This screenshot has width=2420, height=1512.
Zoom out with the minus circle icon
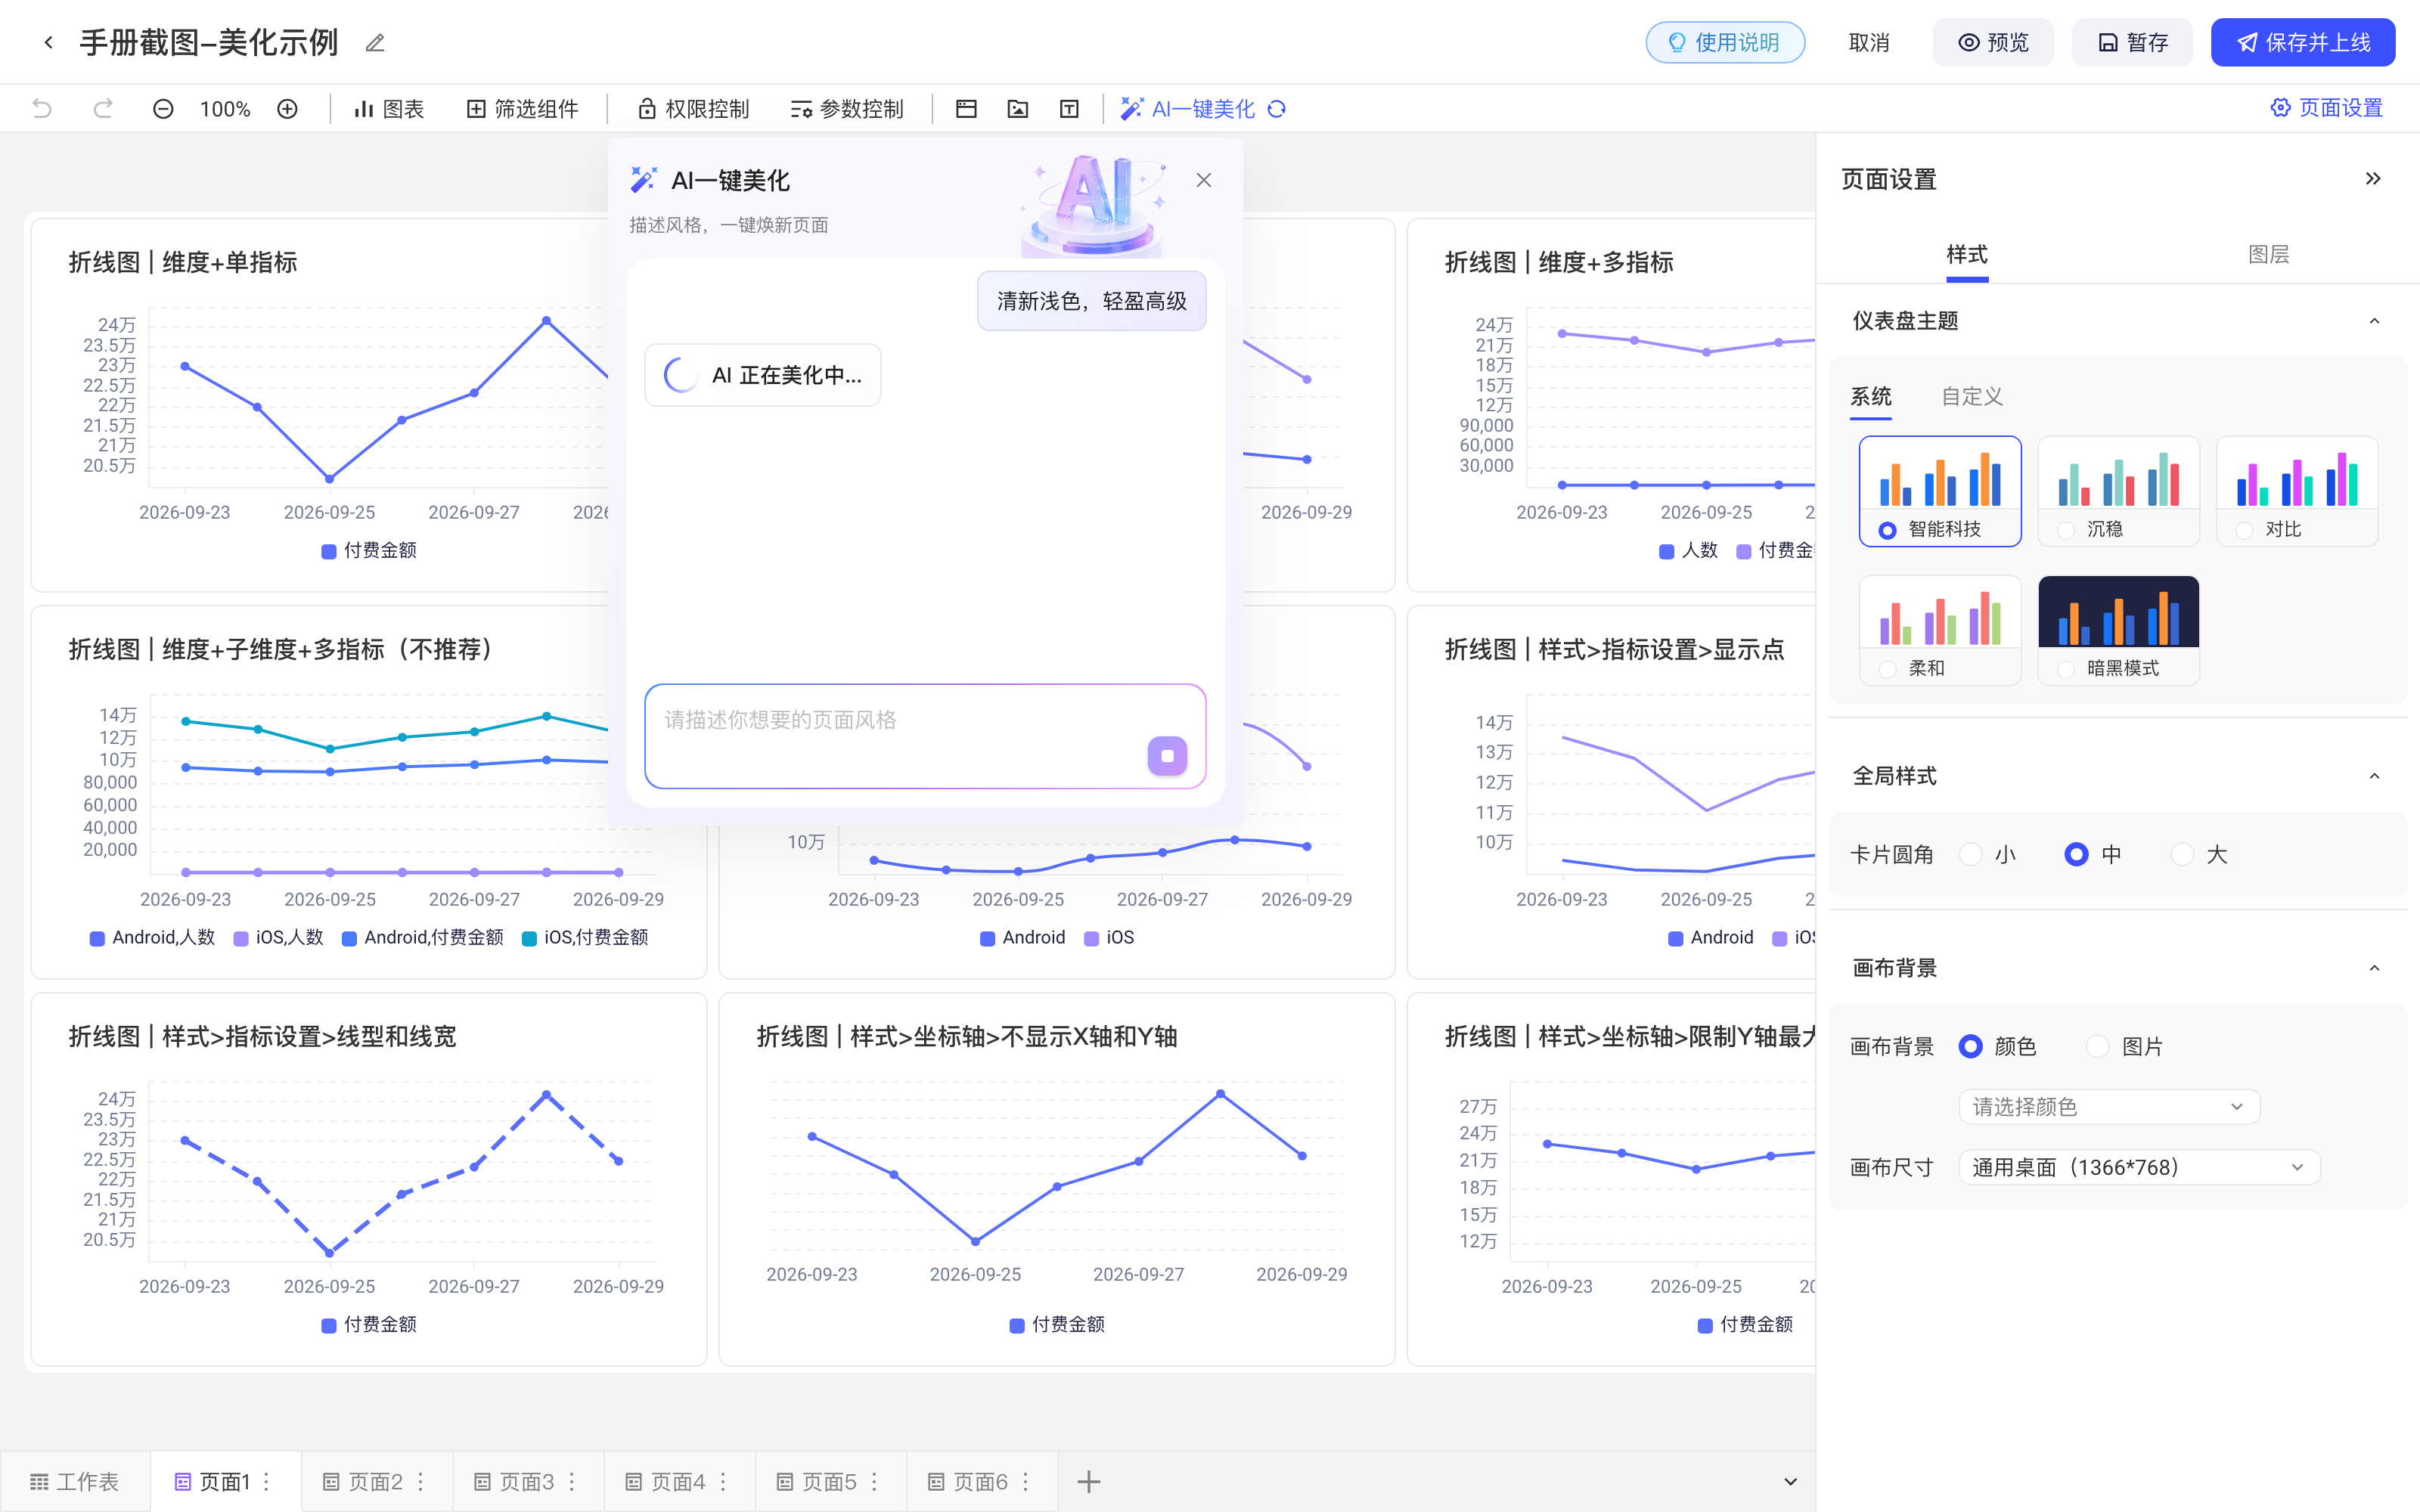click(x=163, y=108)
